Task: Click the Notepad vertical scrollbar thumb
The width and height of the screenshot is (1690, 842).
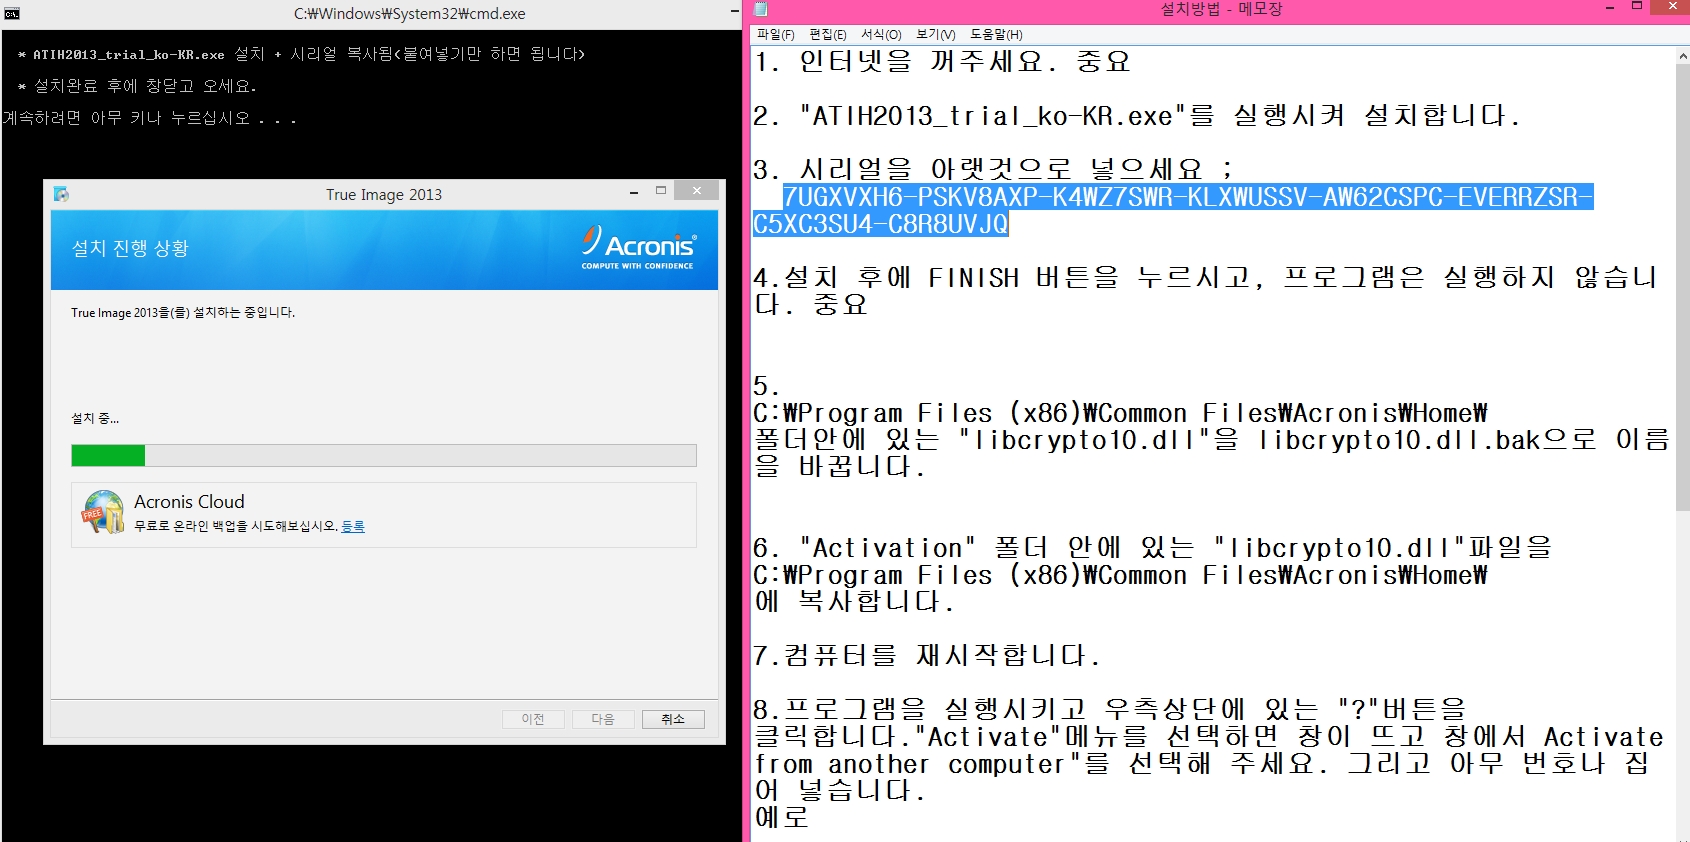Action: pos(1682,287)
